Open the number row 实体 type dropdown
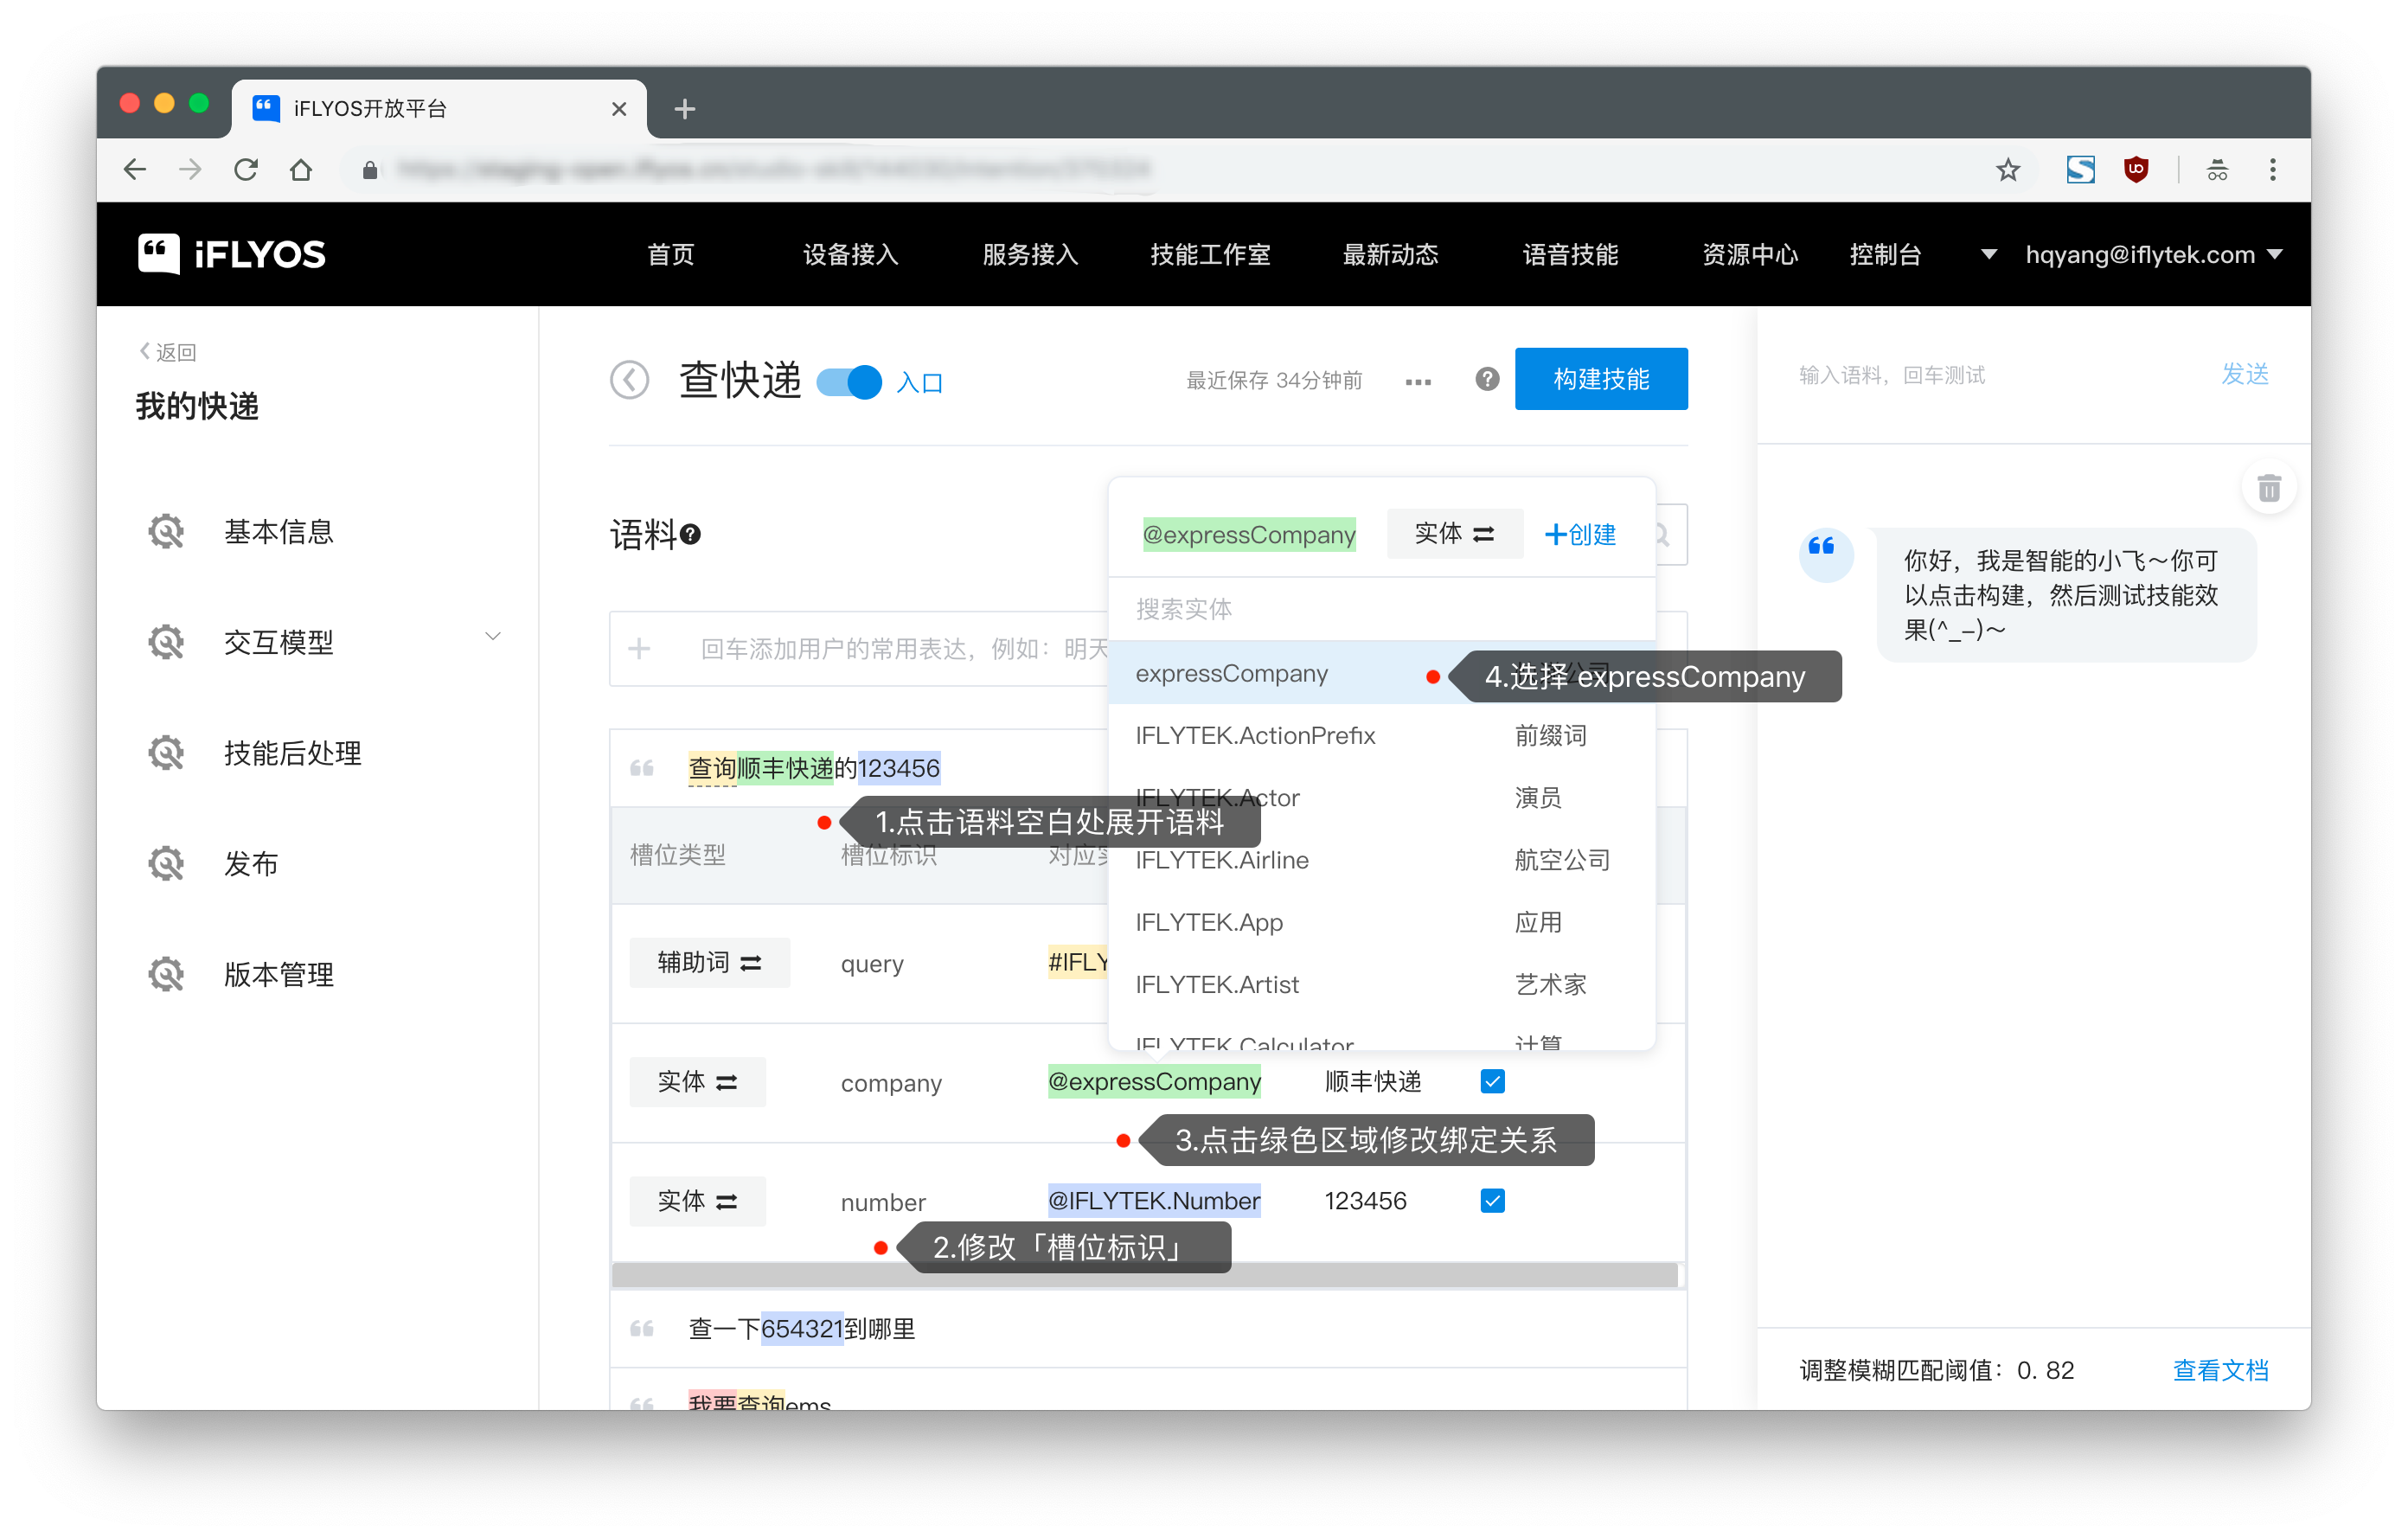 click(697, 1200)
